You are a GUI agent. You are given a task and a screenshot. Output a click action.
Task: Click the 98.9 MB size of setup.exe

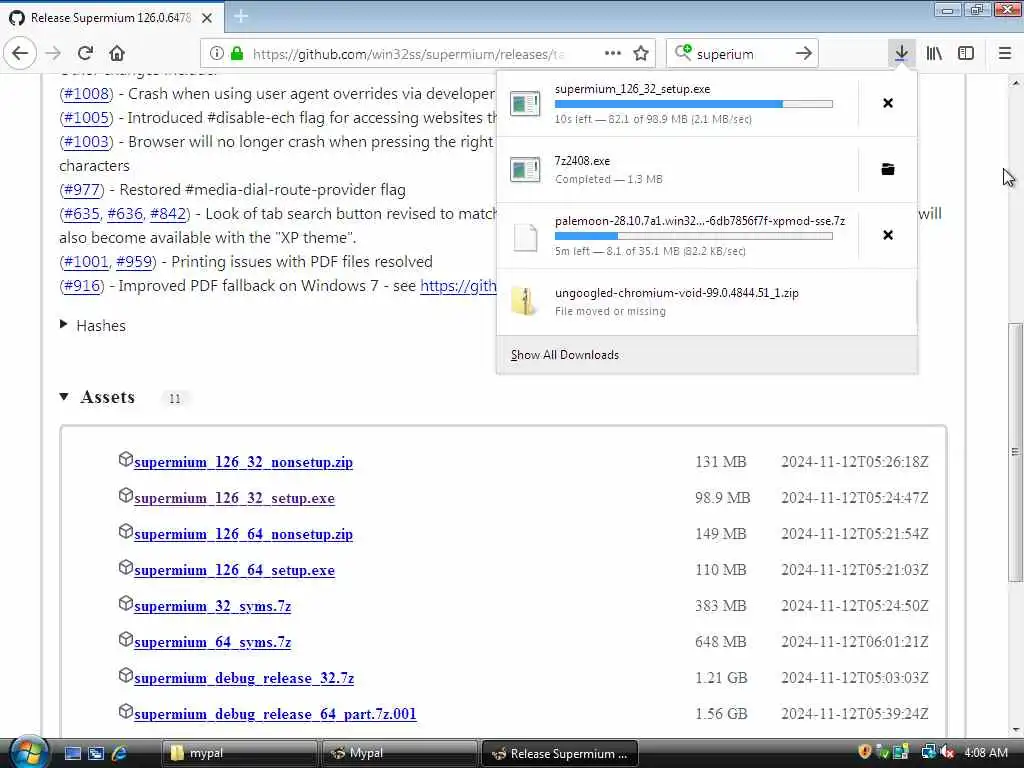click(x=722, y=498)
